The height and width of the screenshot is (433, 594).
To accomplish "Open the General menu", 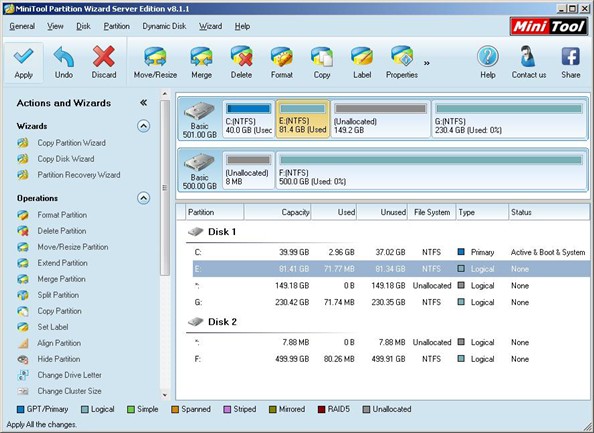I will tap(22, 26).
